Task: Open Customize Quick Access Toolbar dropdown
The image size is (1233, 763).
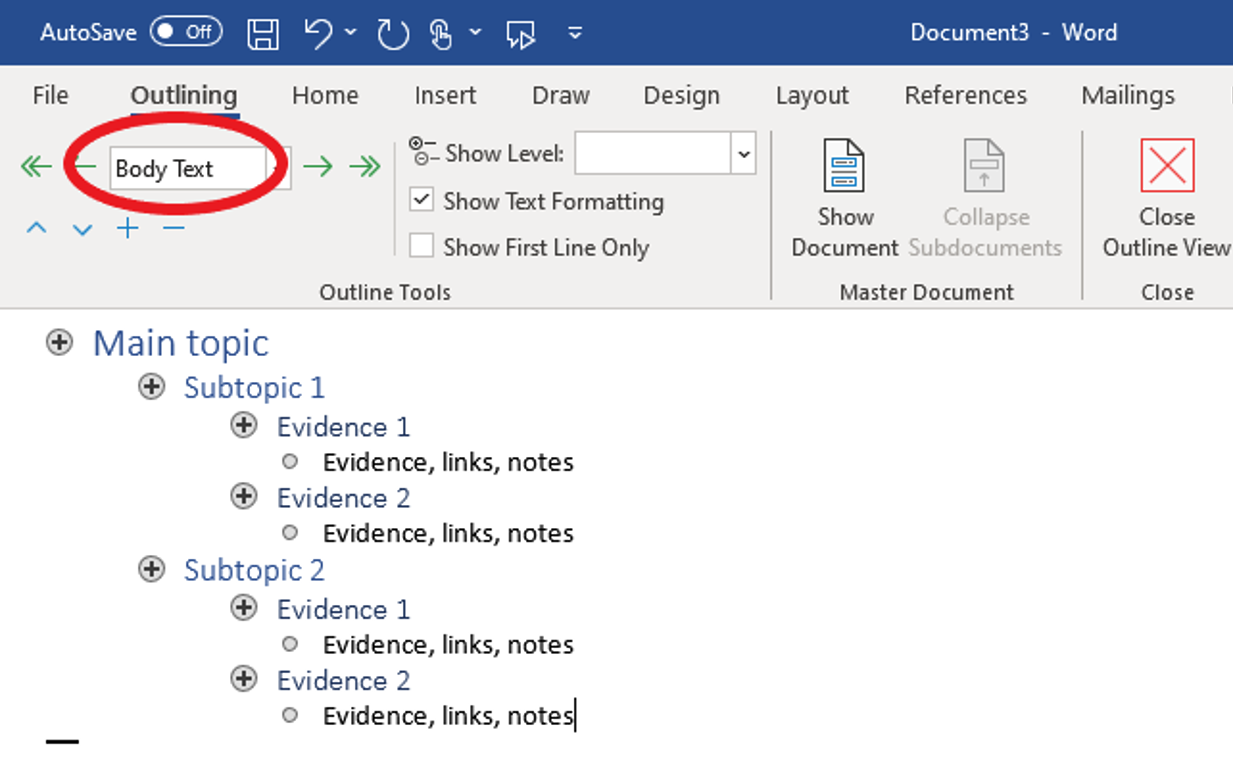Action: (x=575, y=33)
